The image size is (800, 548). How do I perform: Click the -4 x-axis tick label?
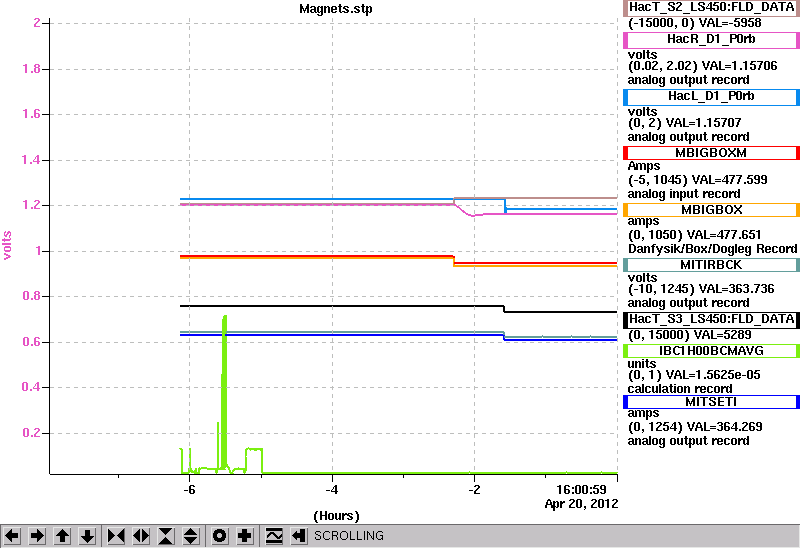pyautogui.click(x=332, y=490)
